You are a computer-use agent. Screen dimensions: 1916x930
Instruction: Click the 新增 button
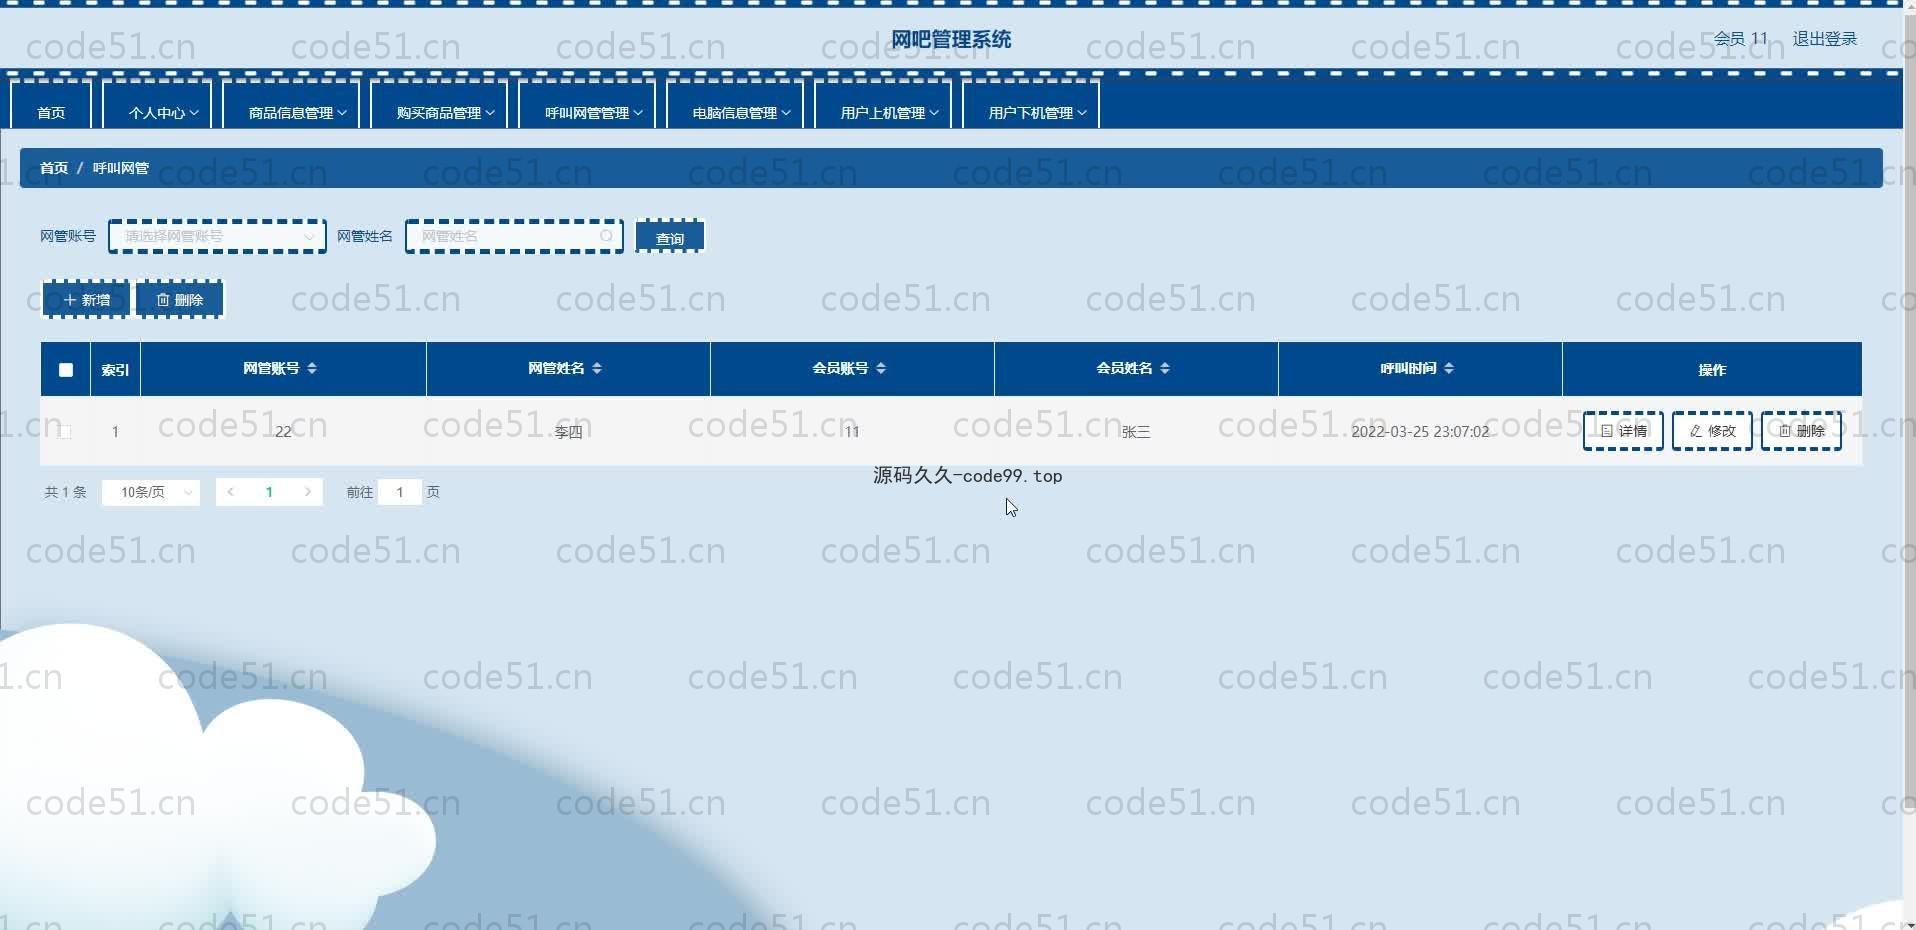86,299
